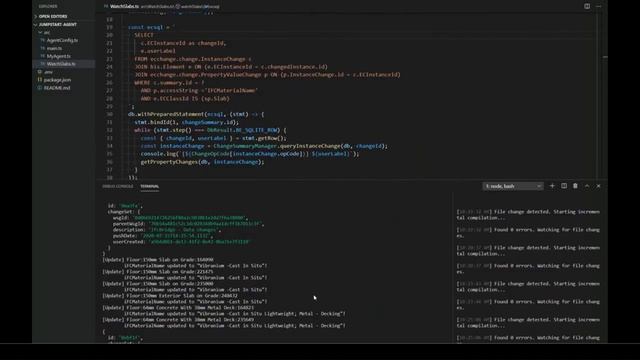Create a new terminal with plus icon
Viewport: 640px width, 360px height.
[x=552, y=186]
